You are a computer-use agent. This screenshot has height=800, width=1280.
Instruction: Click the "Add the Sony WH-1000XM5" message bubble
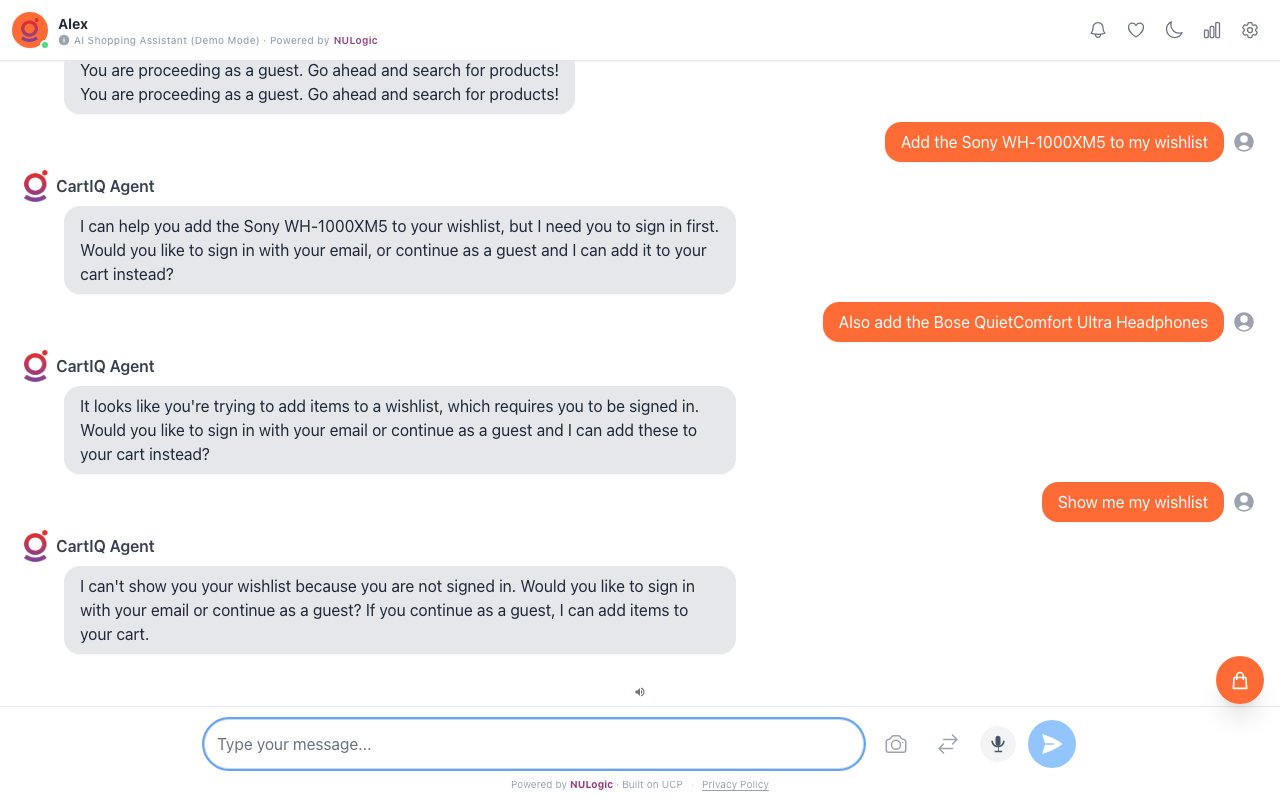pos(1054,142)
